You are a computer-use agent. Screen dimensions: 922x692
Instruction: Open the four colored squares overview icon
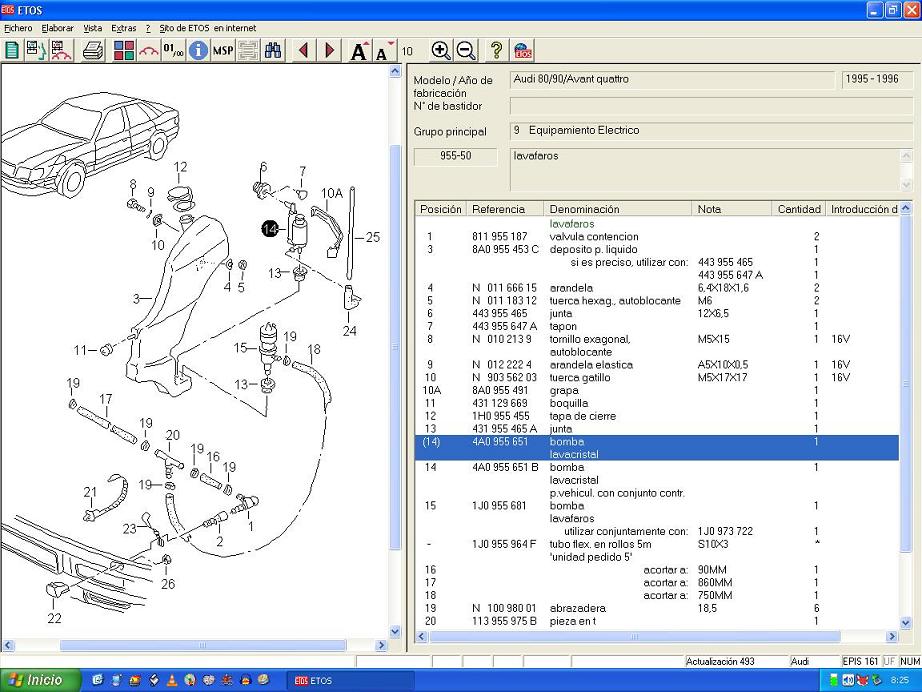[x=124, y=51]
